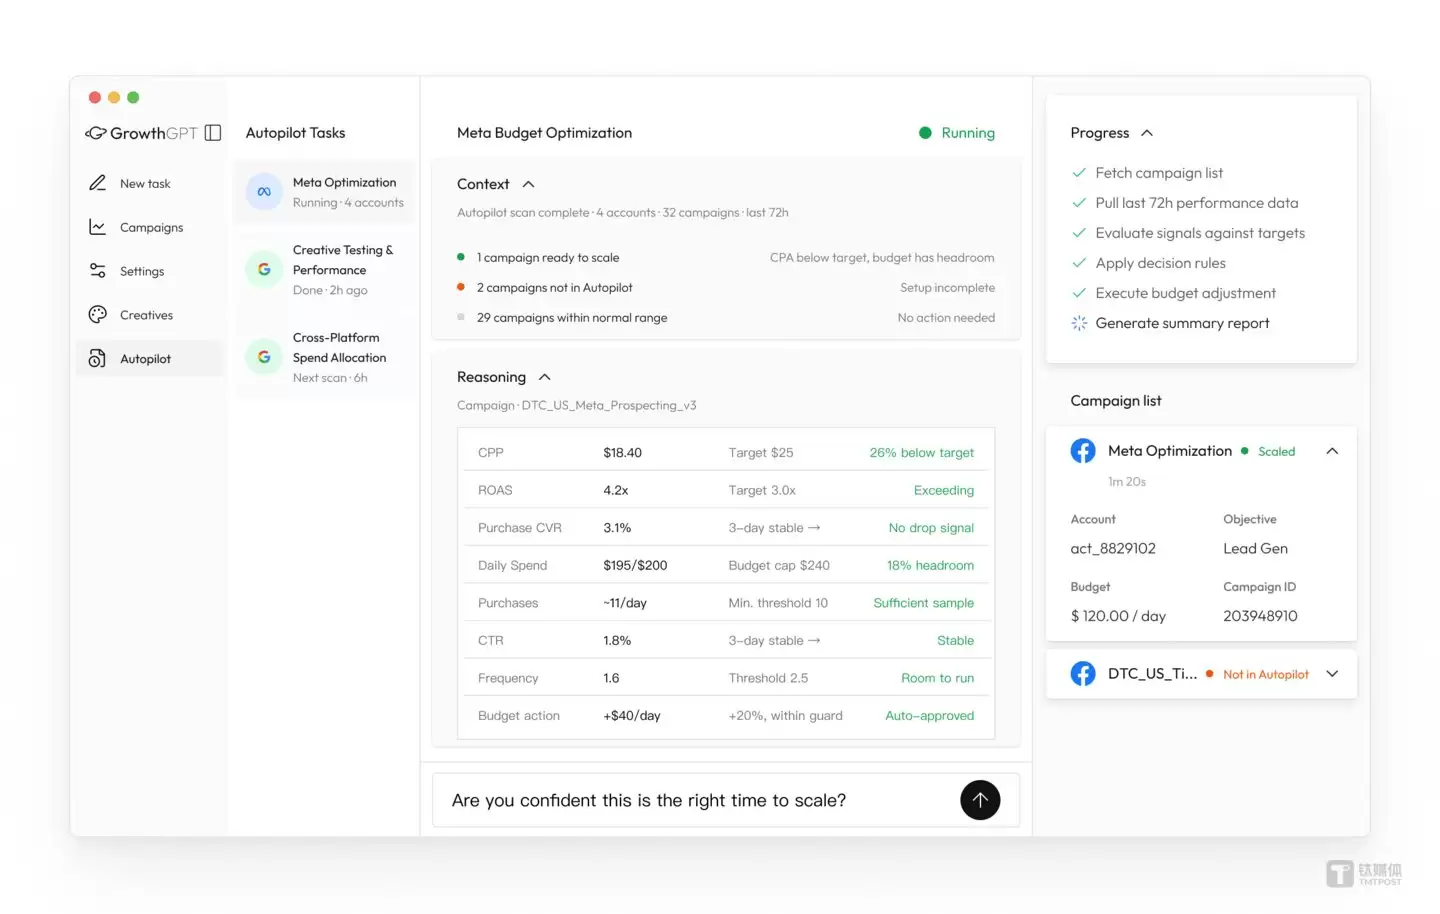Click the Google icon on Creative Testing task

[263, 269]
